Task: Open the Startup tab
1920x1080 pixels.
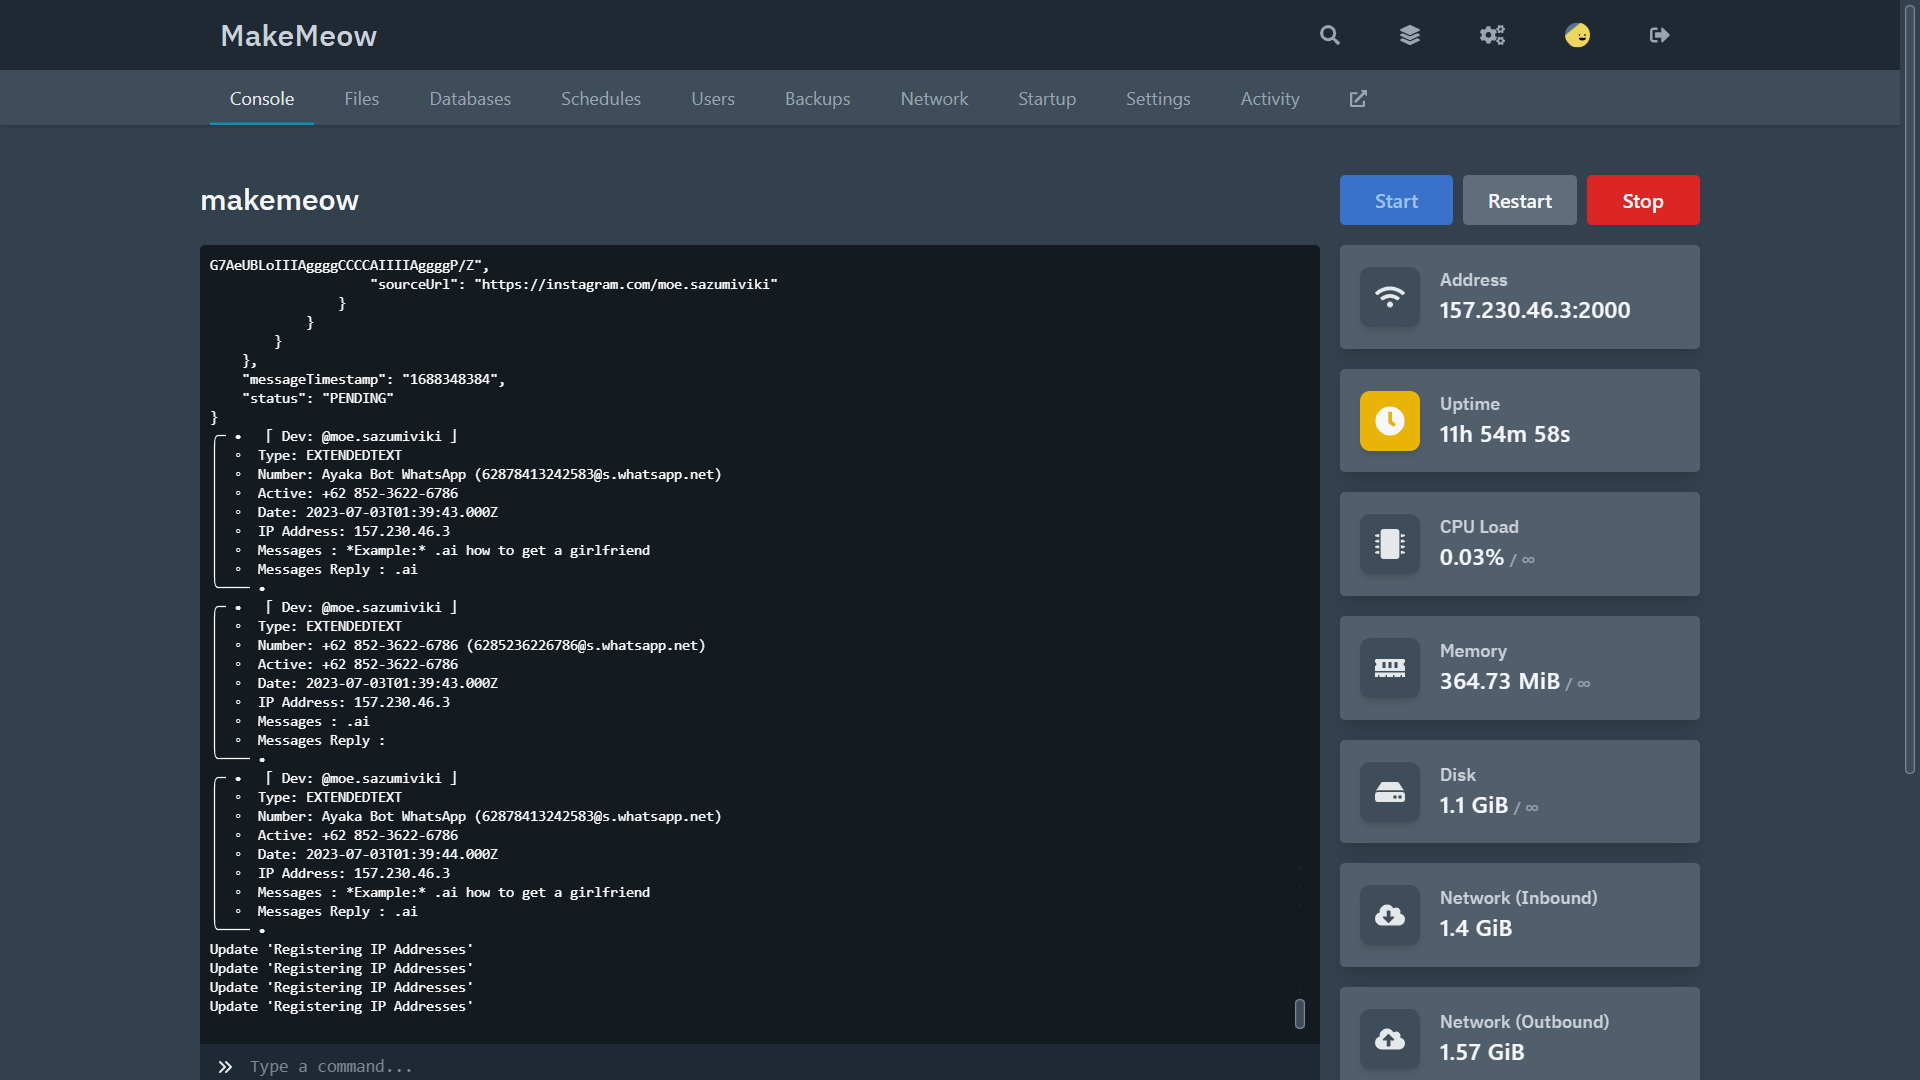Action: coord(1047,99)
